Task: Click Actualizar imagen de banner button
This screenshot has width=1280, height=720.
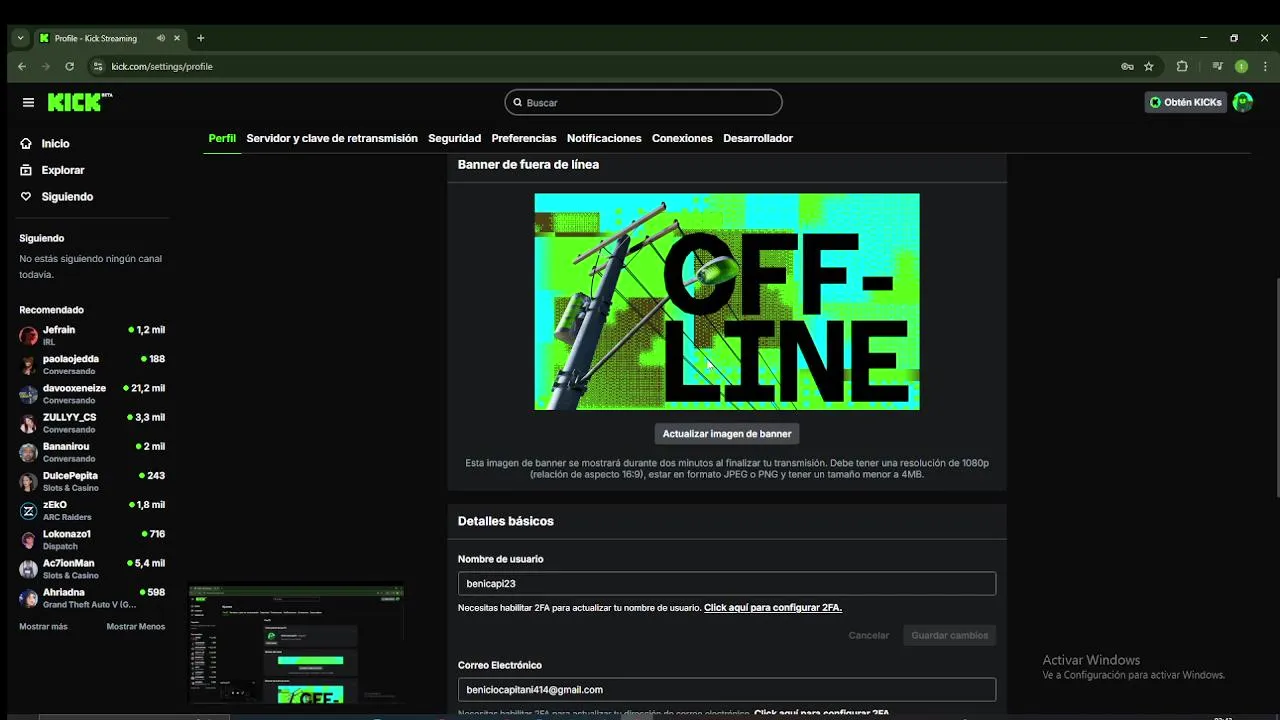Action: click(727, 434)
